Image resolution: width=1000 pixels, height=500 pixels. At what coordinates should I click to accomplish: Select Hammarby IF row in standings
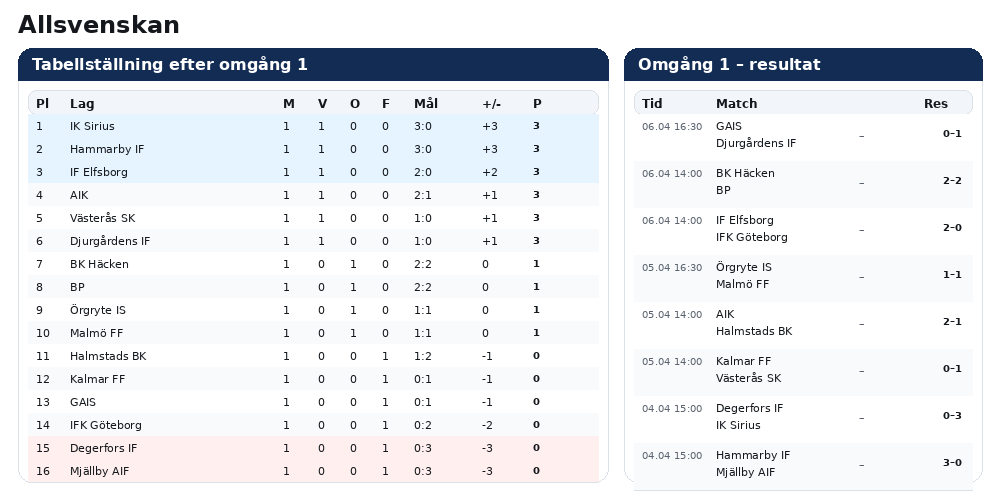107,149
